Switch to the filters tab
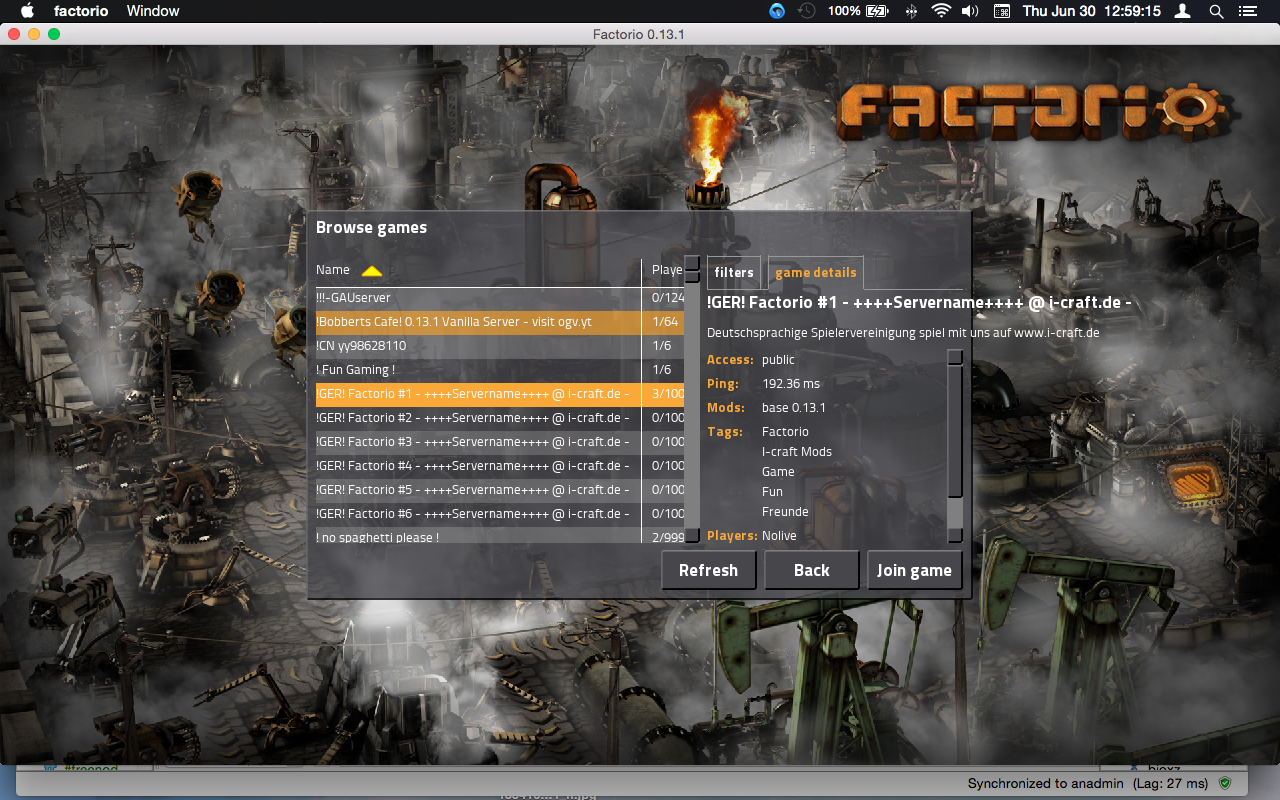This screenshot has width=1280, height=800. 734,273
